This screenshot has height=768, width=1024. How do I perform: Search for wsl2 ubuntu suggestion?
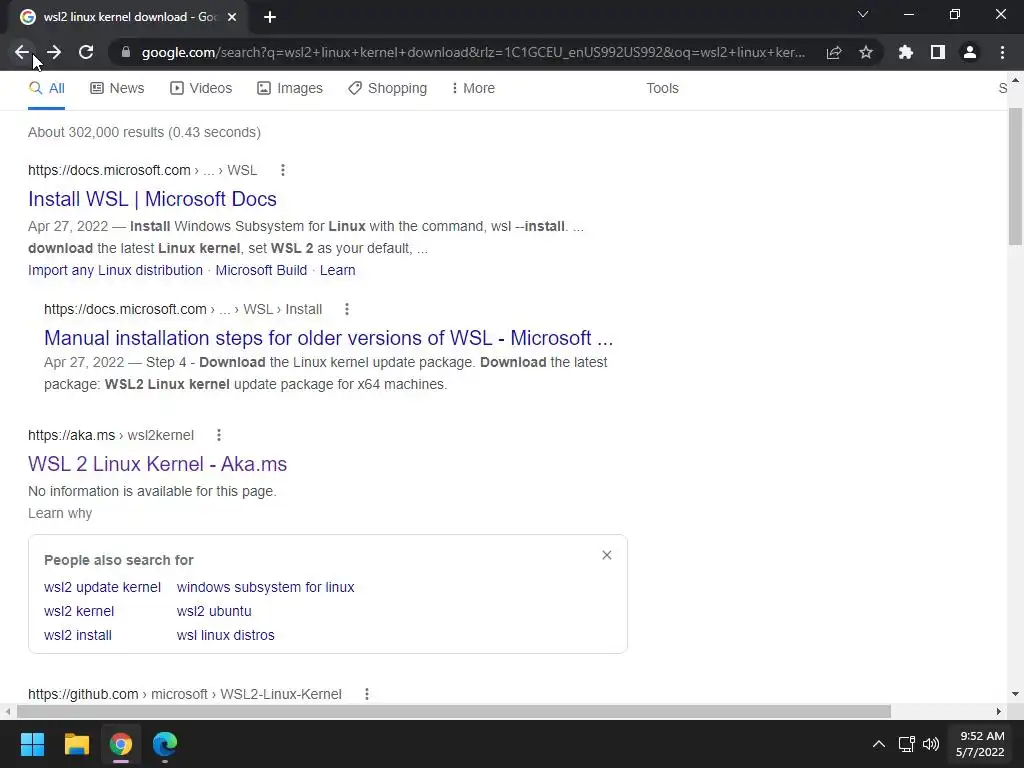[x=214, y=611]
